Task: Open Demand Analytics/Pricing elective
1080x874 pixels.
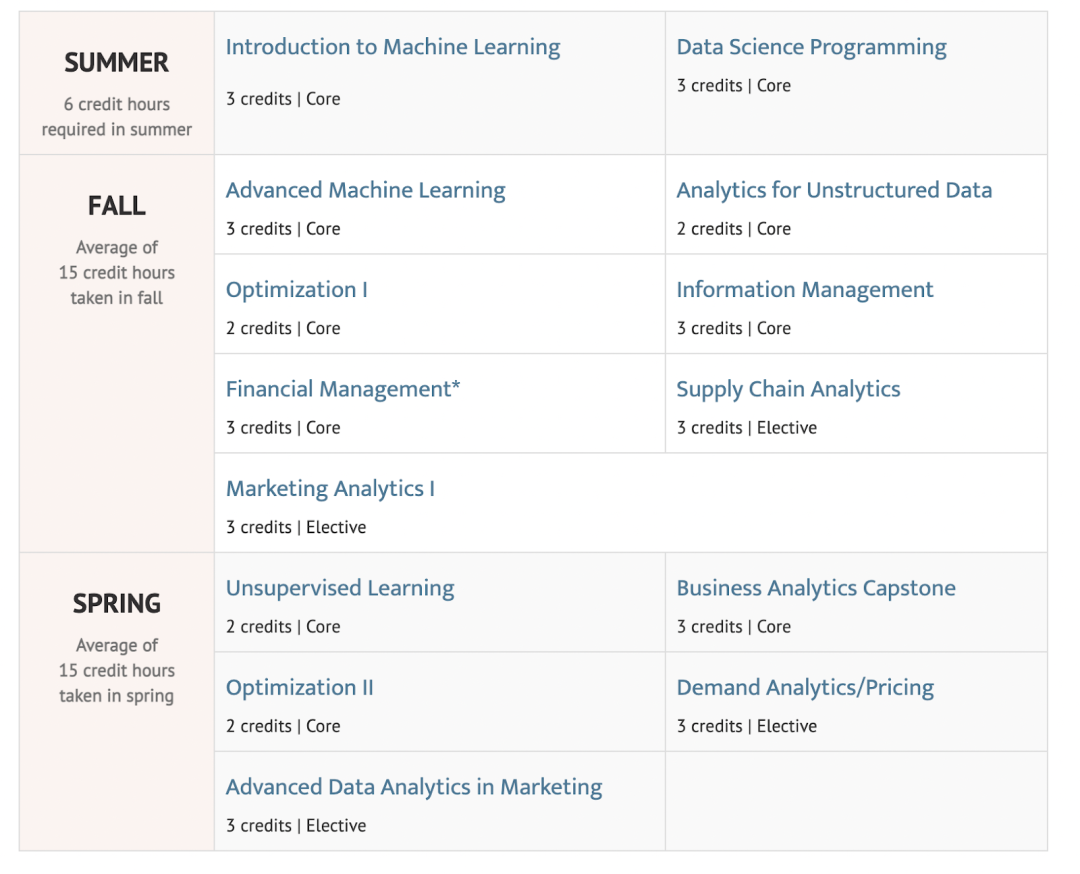Action: [805, 687]
